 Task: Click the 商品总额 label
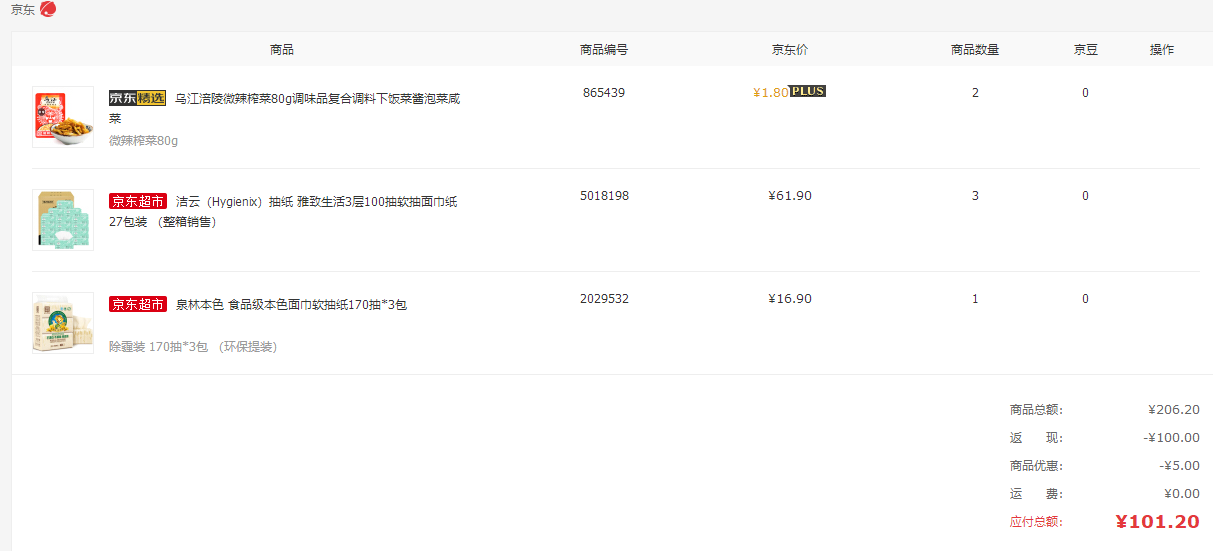pos(1036,409)
